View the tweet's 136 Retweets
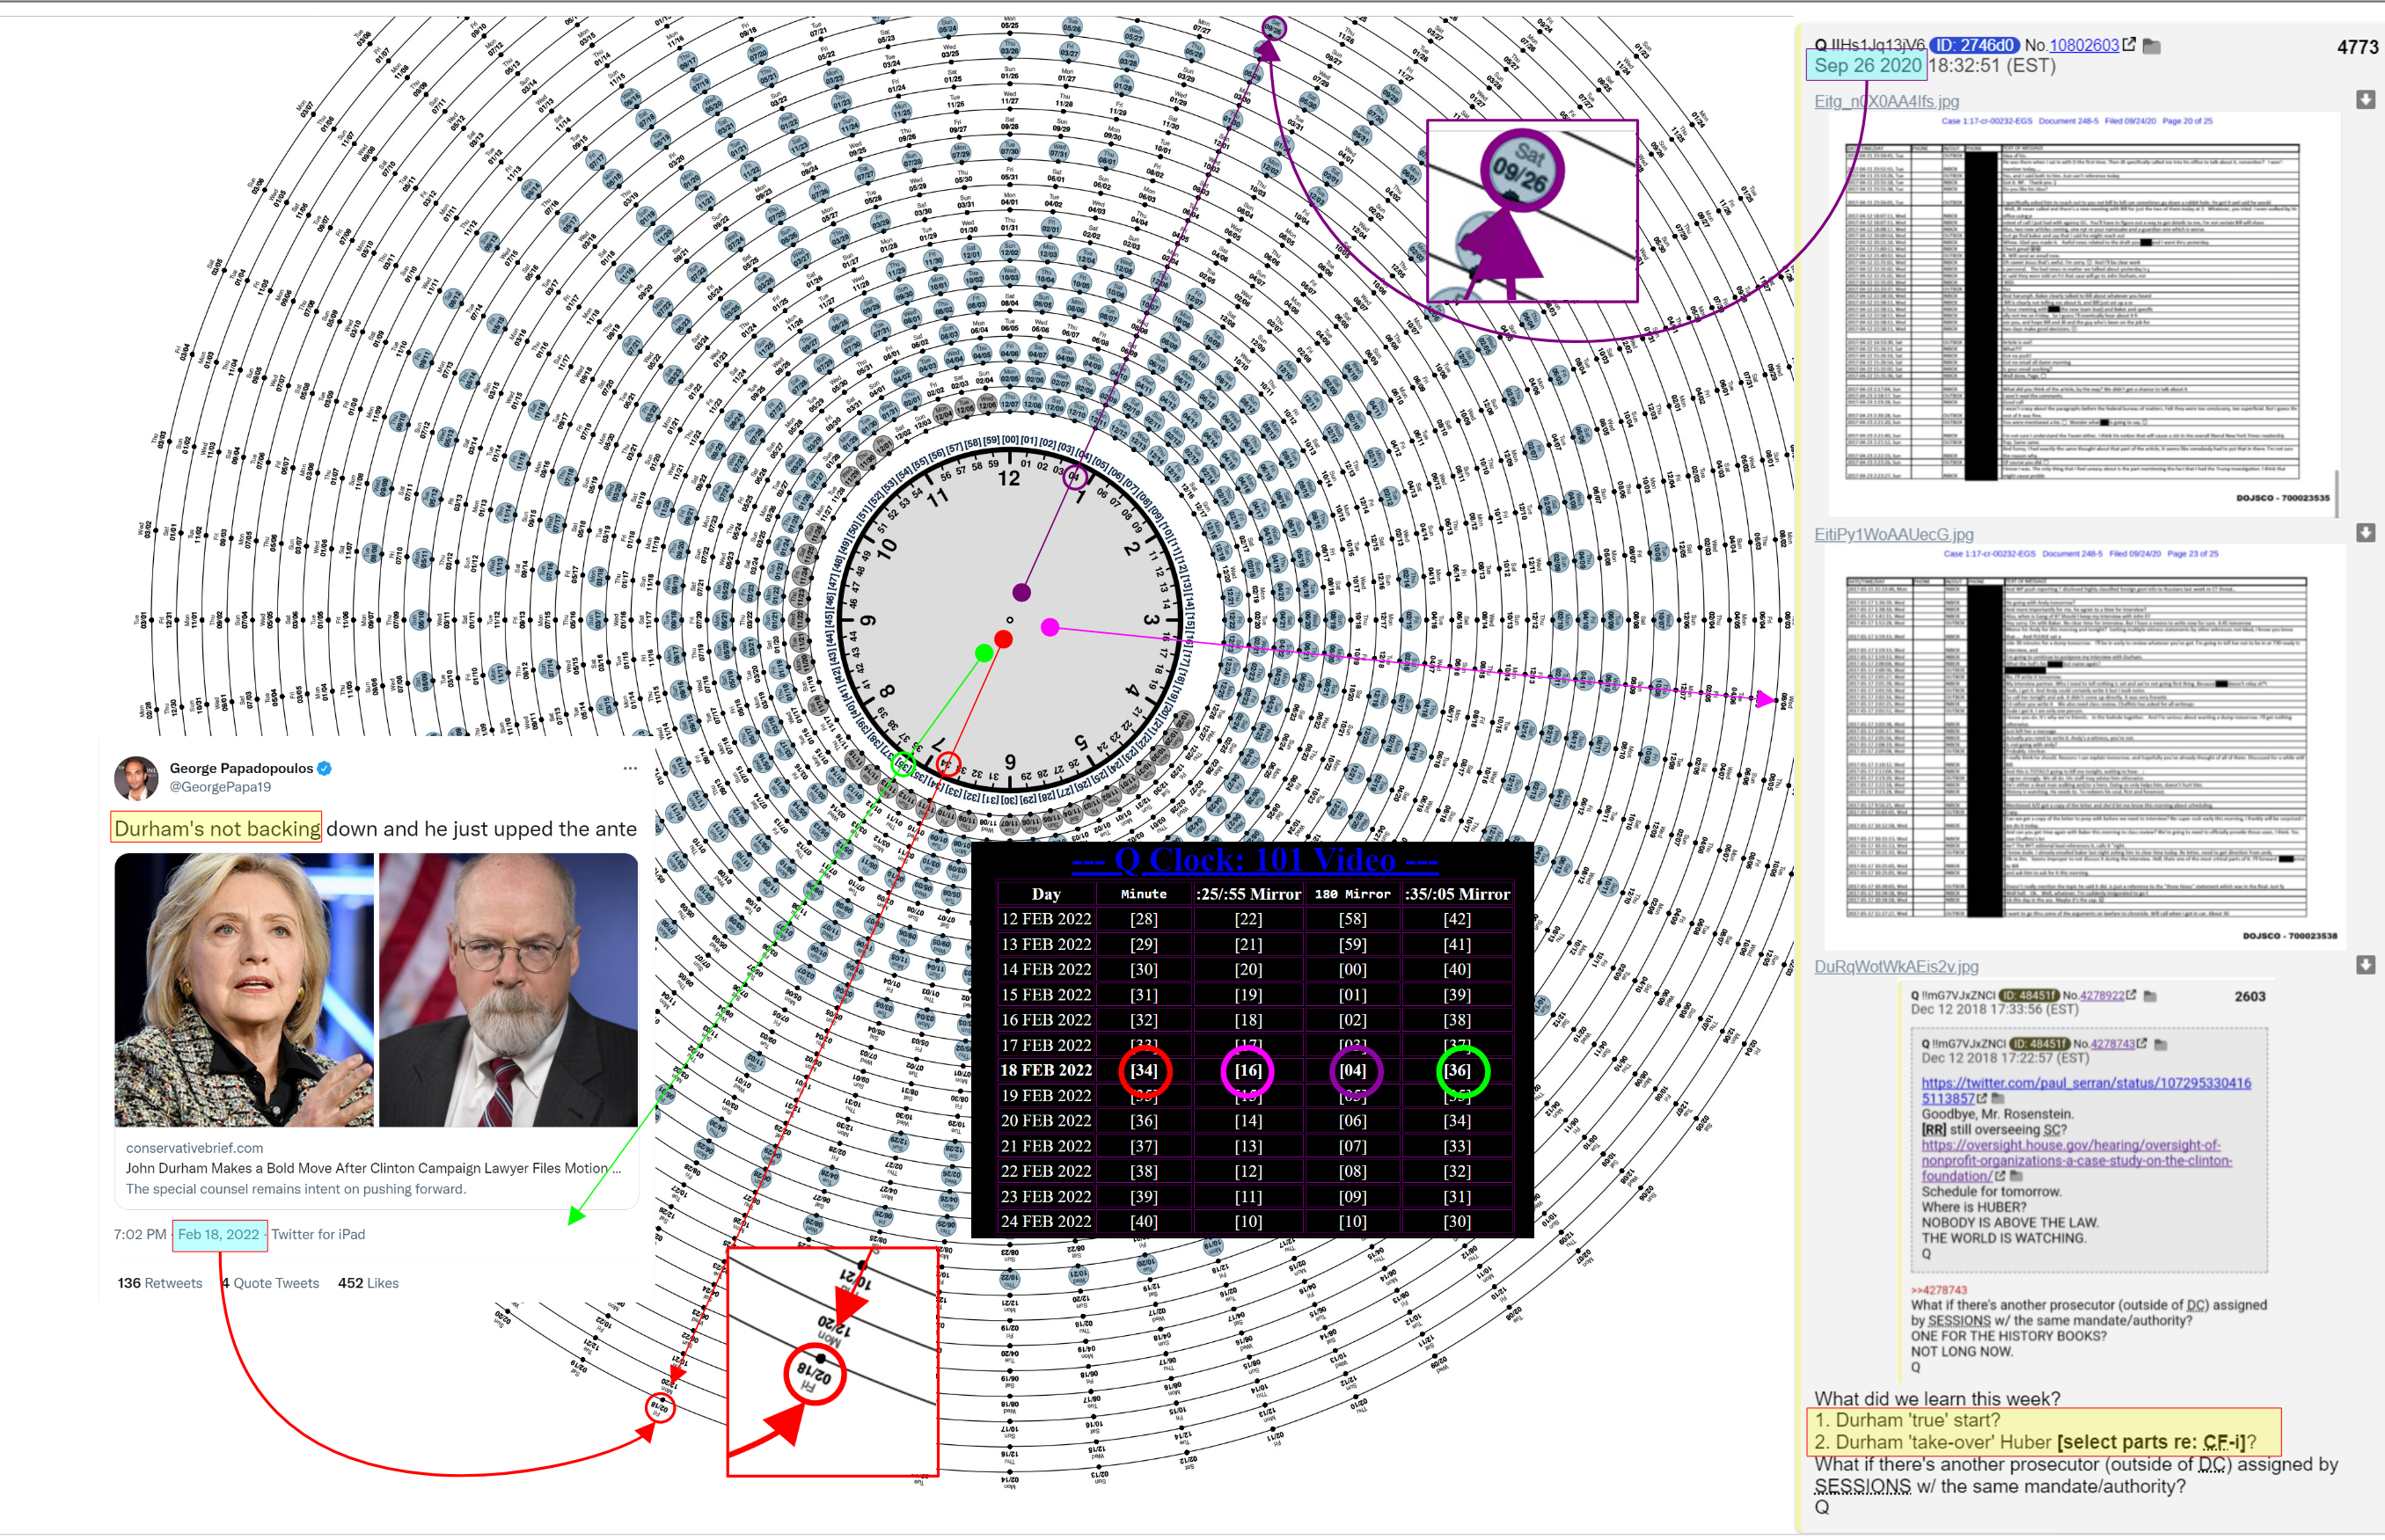2385x1540 pixels. pyautogui.click(x=159, y=1283)
